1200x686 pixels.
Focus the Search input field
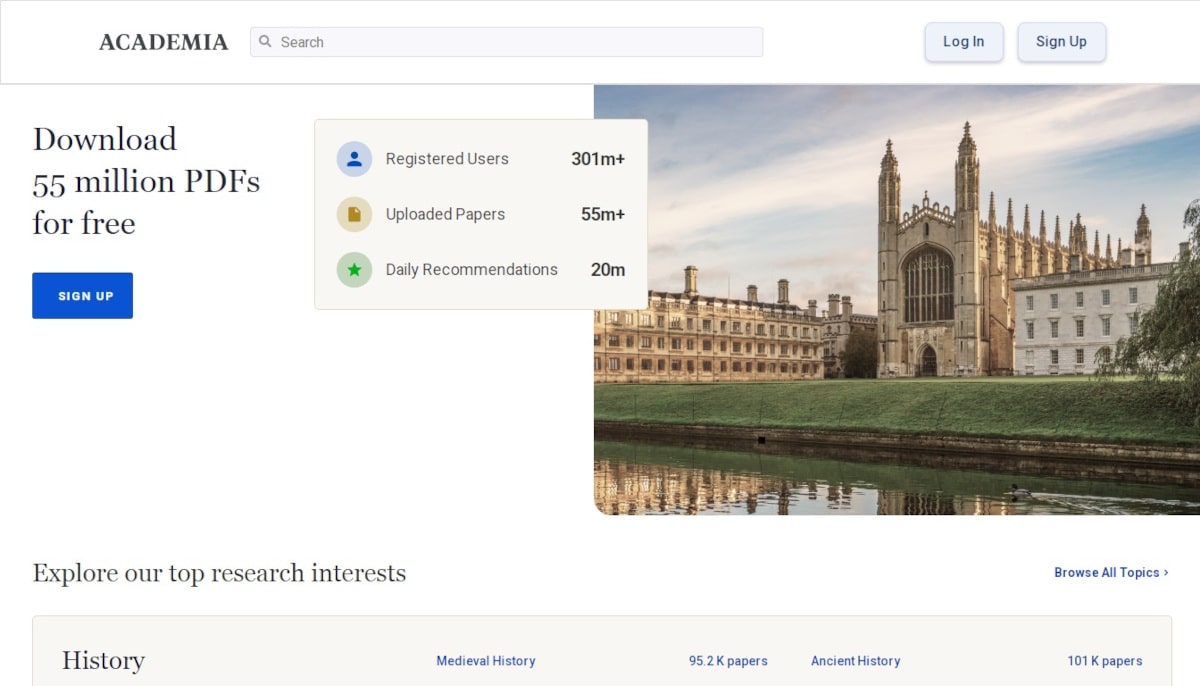506,42
